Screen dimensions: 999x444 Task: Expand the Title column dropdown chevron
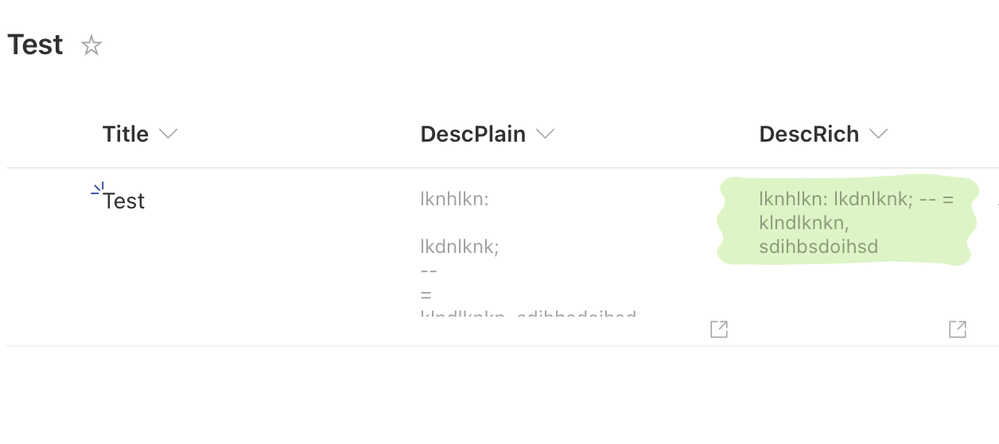pos(168,134)
